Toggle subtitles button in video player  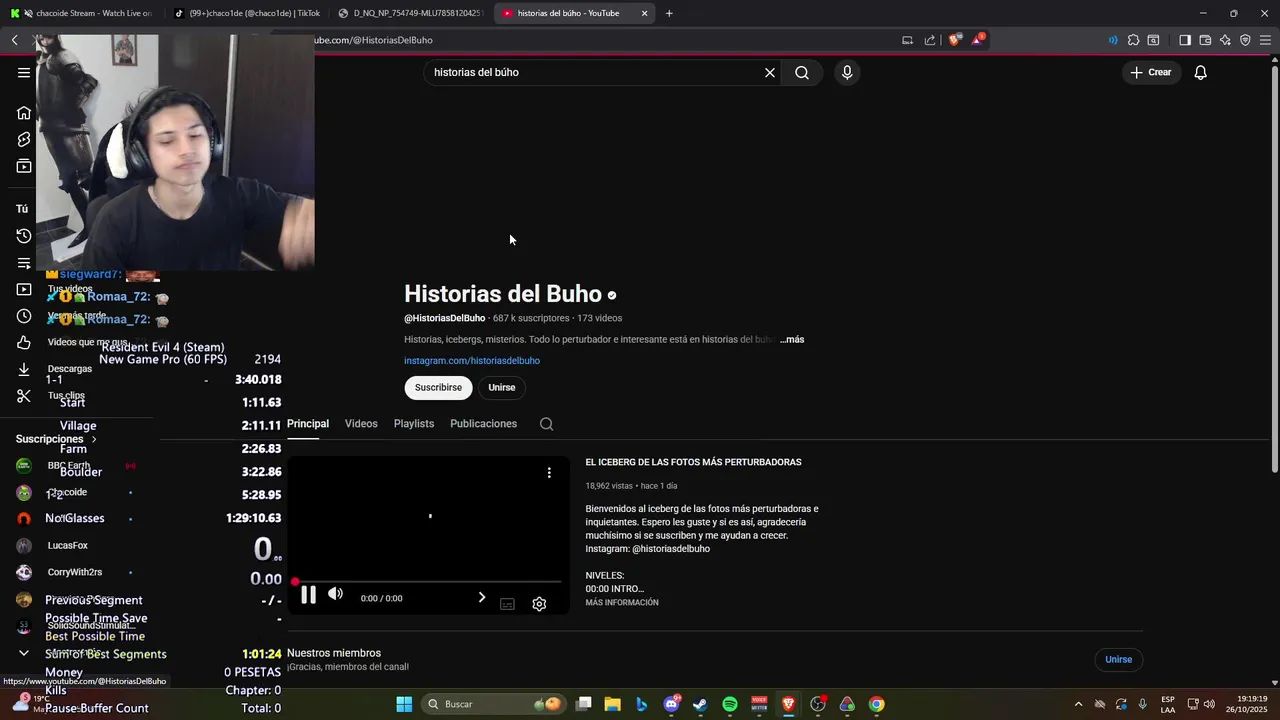click(x=507, y=604)
